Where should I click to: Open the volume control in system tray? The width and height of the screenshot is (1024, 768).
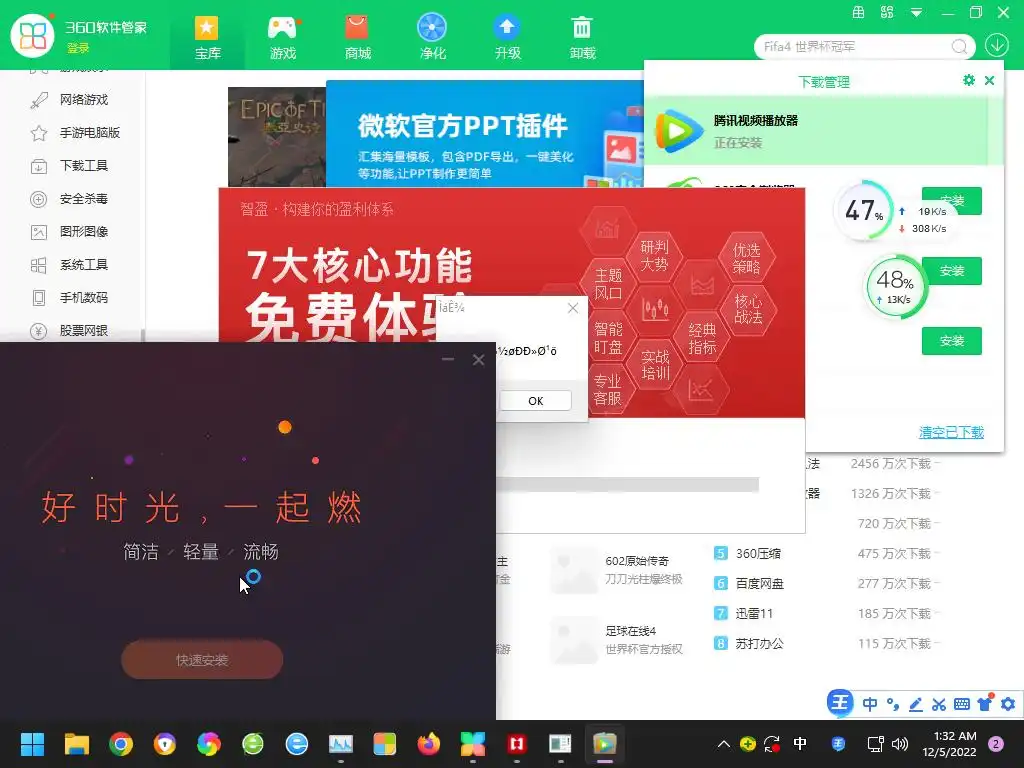click(x=900, y=744)
